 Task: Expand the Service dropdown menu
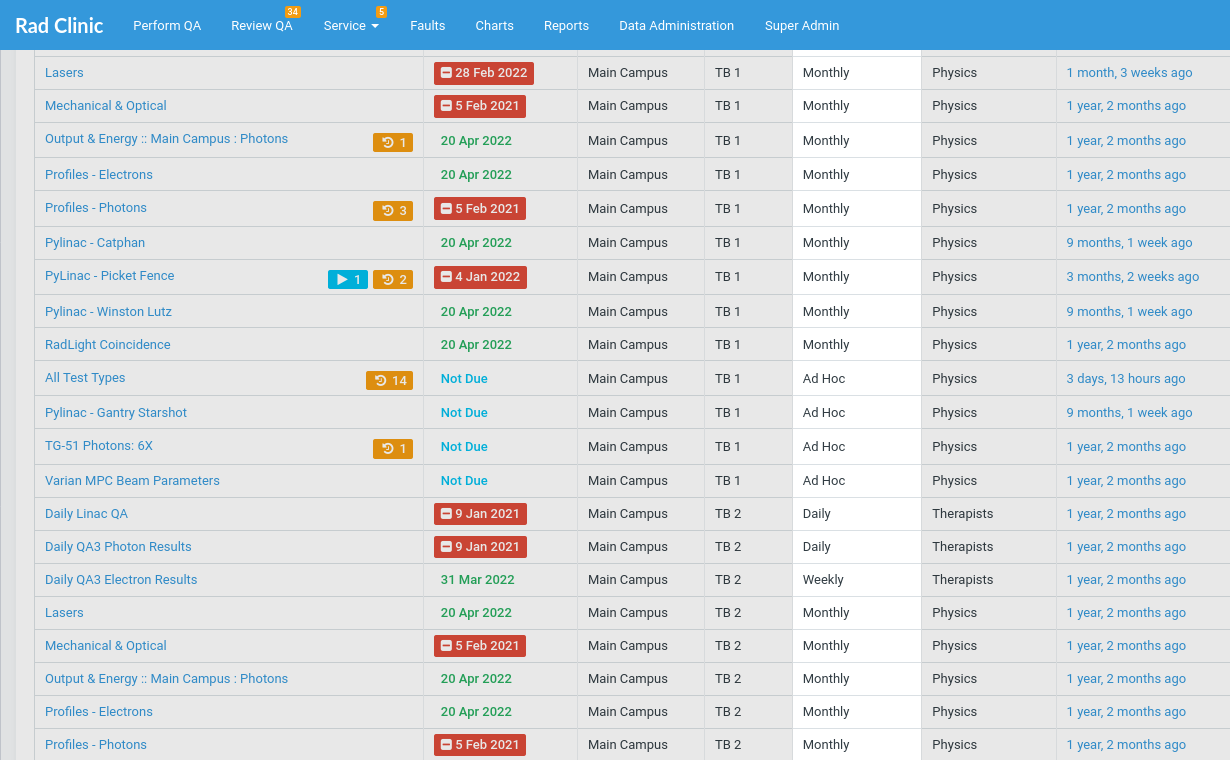(351, 25)
